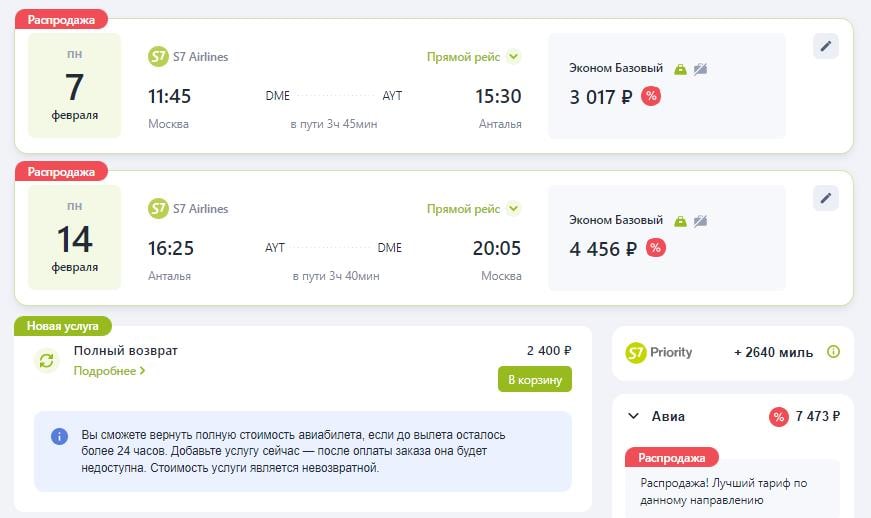Click the green baggage icon on first flight

pyautogui.click(x=680, y=69)
